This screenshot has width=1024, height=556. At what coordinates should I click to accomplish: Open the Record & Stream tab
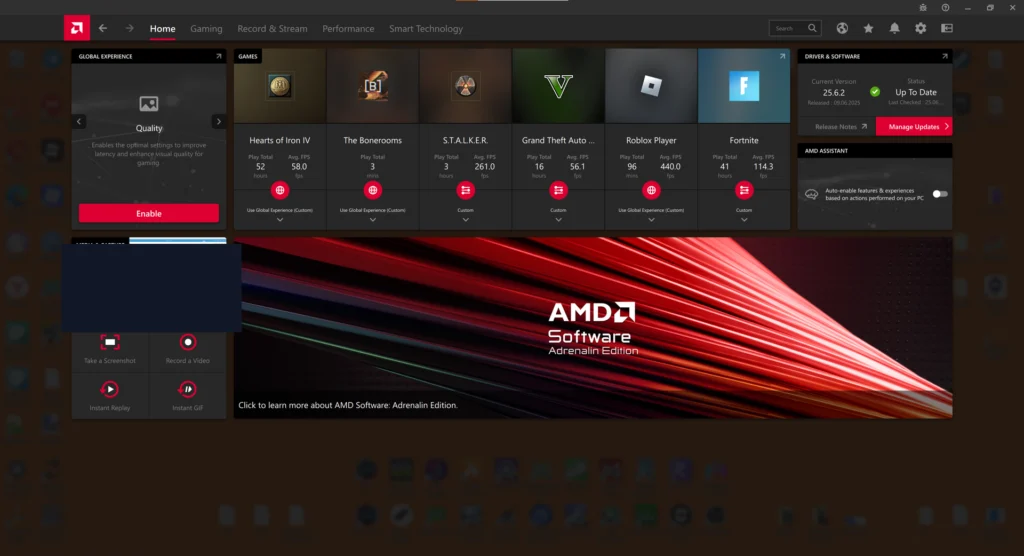pos(272,29)
